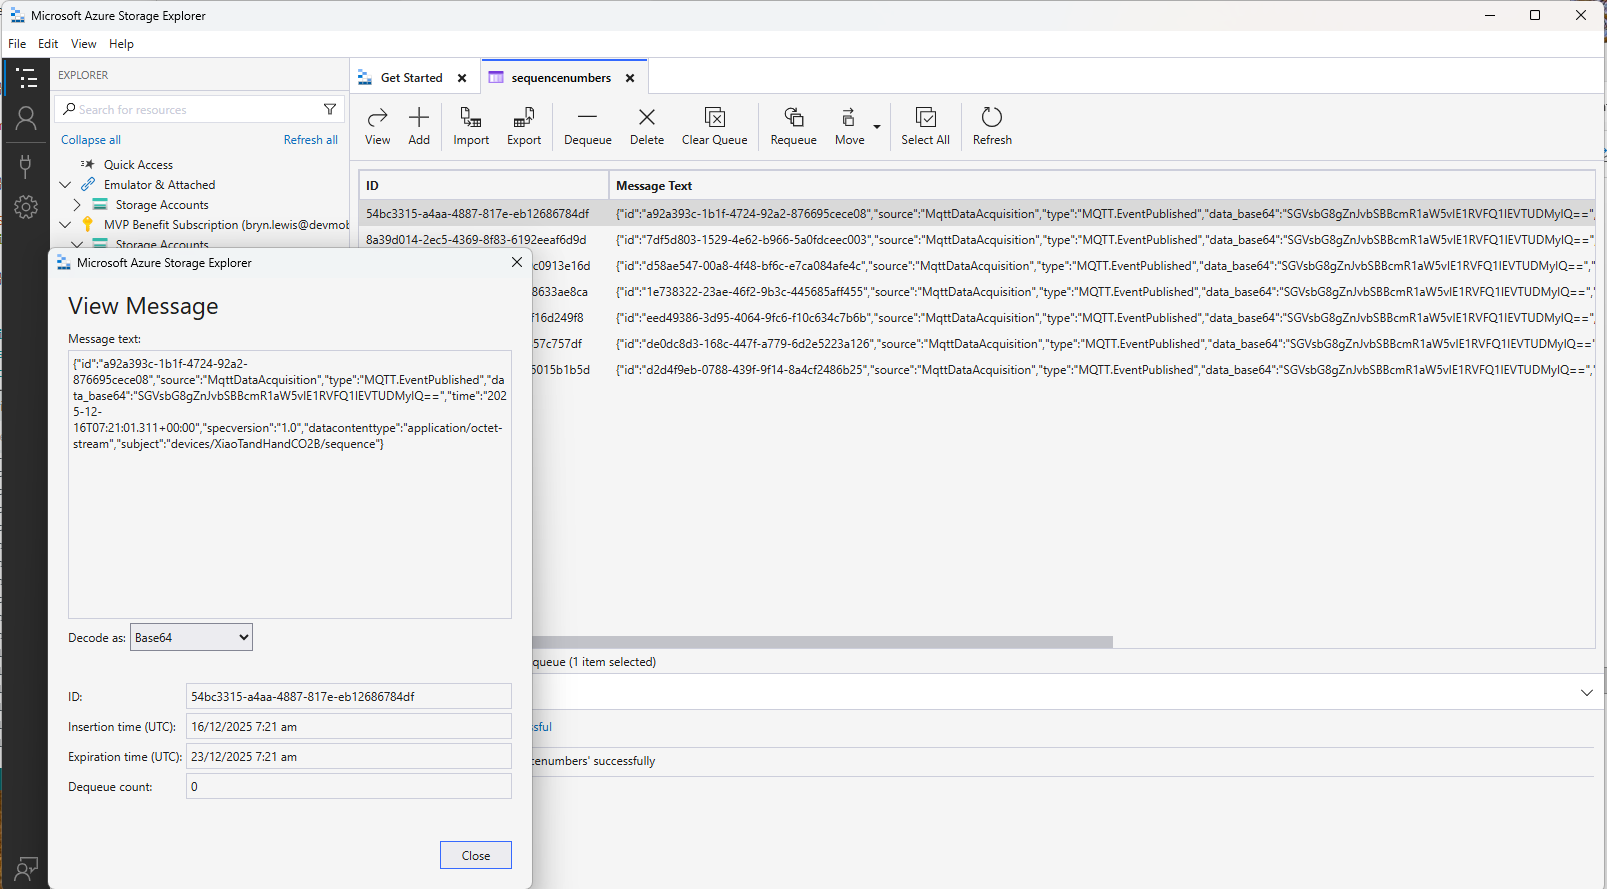Click the Dequeue toolbar icon
The width and height of the screenshot is (1607, 889).
[x=587, y=118]
